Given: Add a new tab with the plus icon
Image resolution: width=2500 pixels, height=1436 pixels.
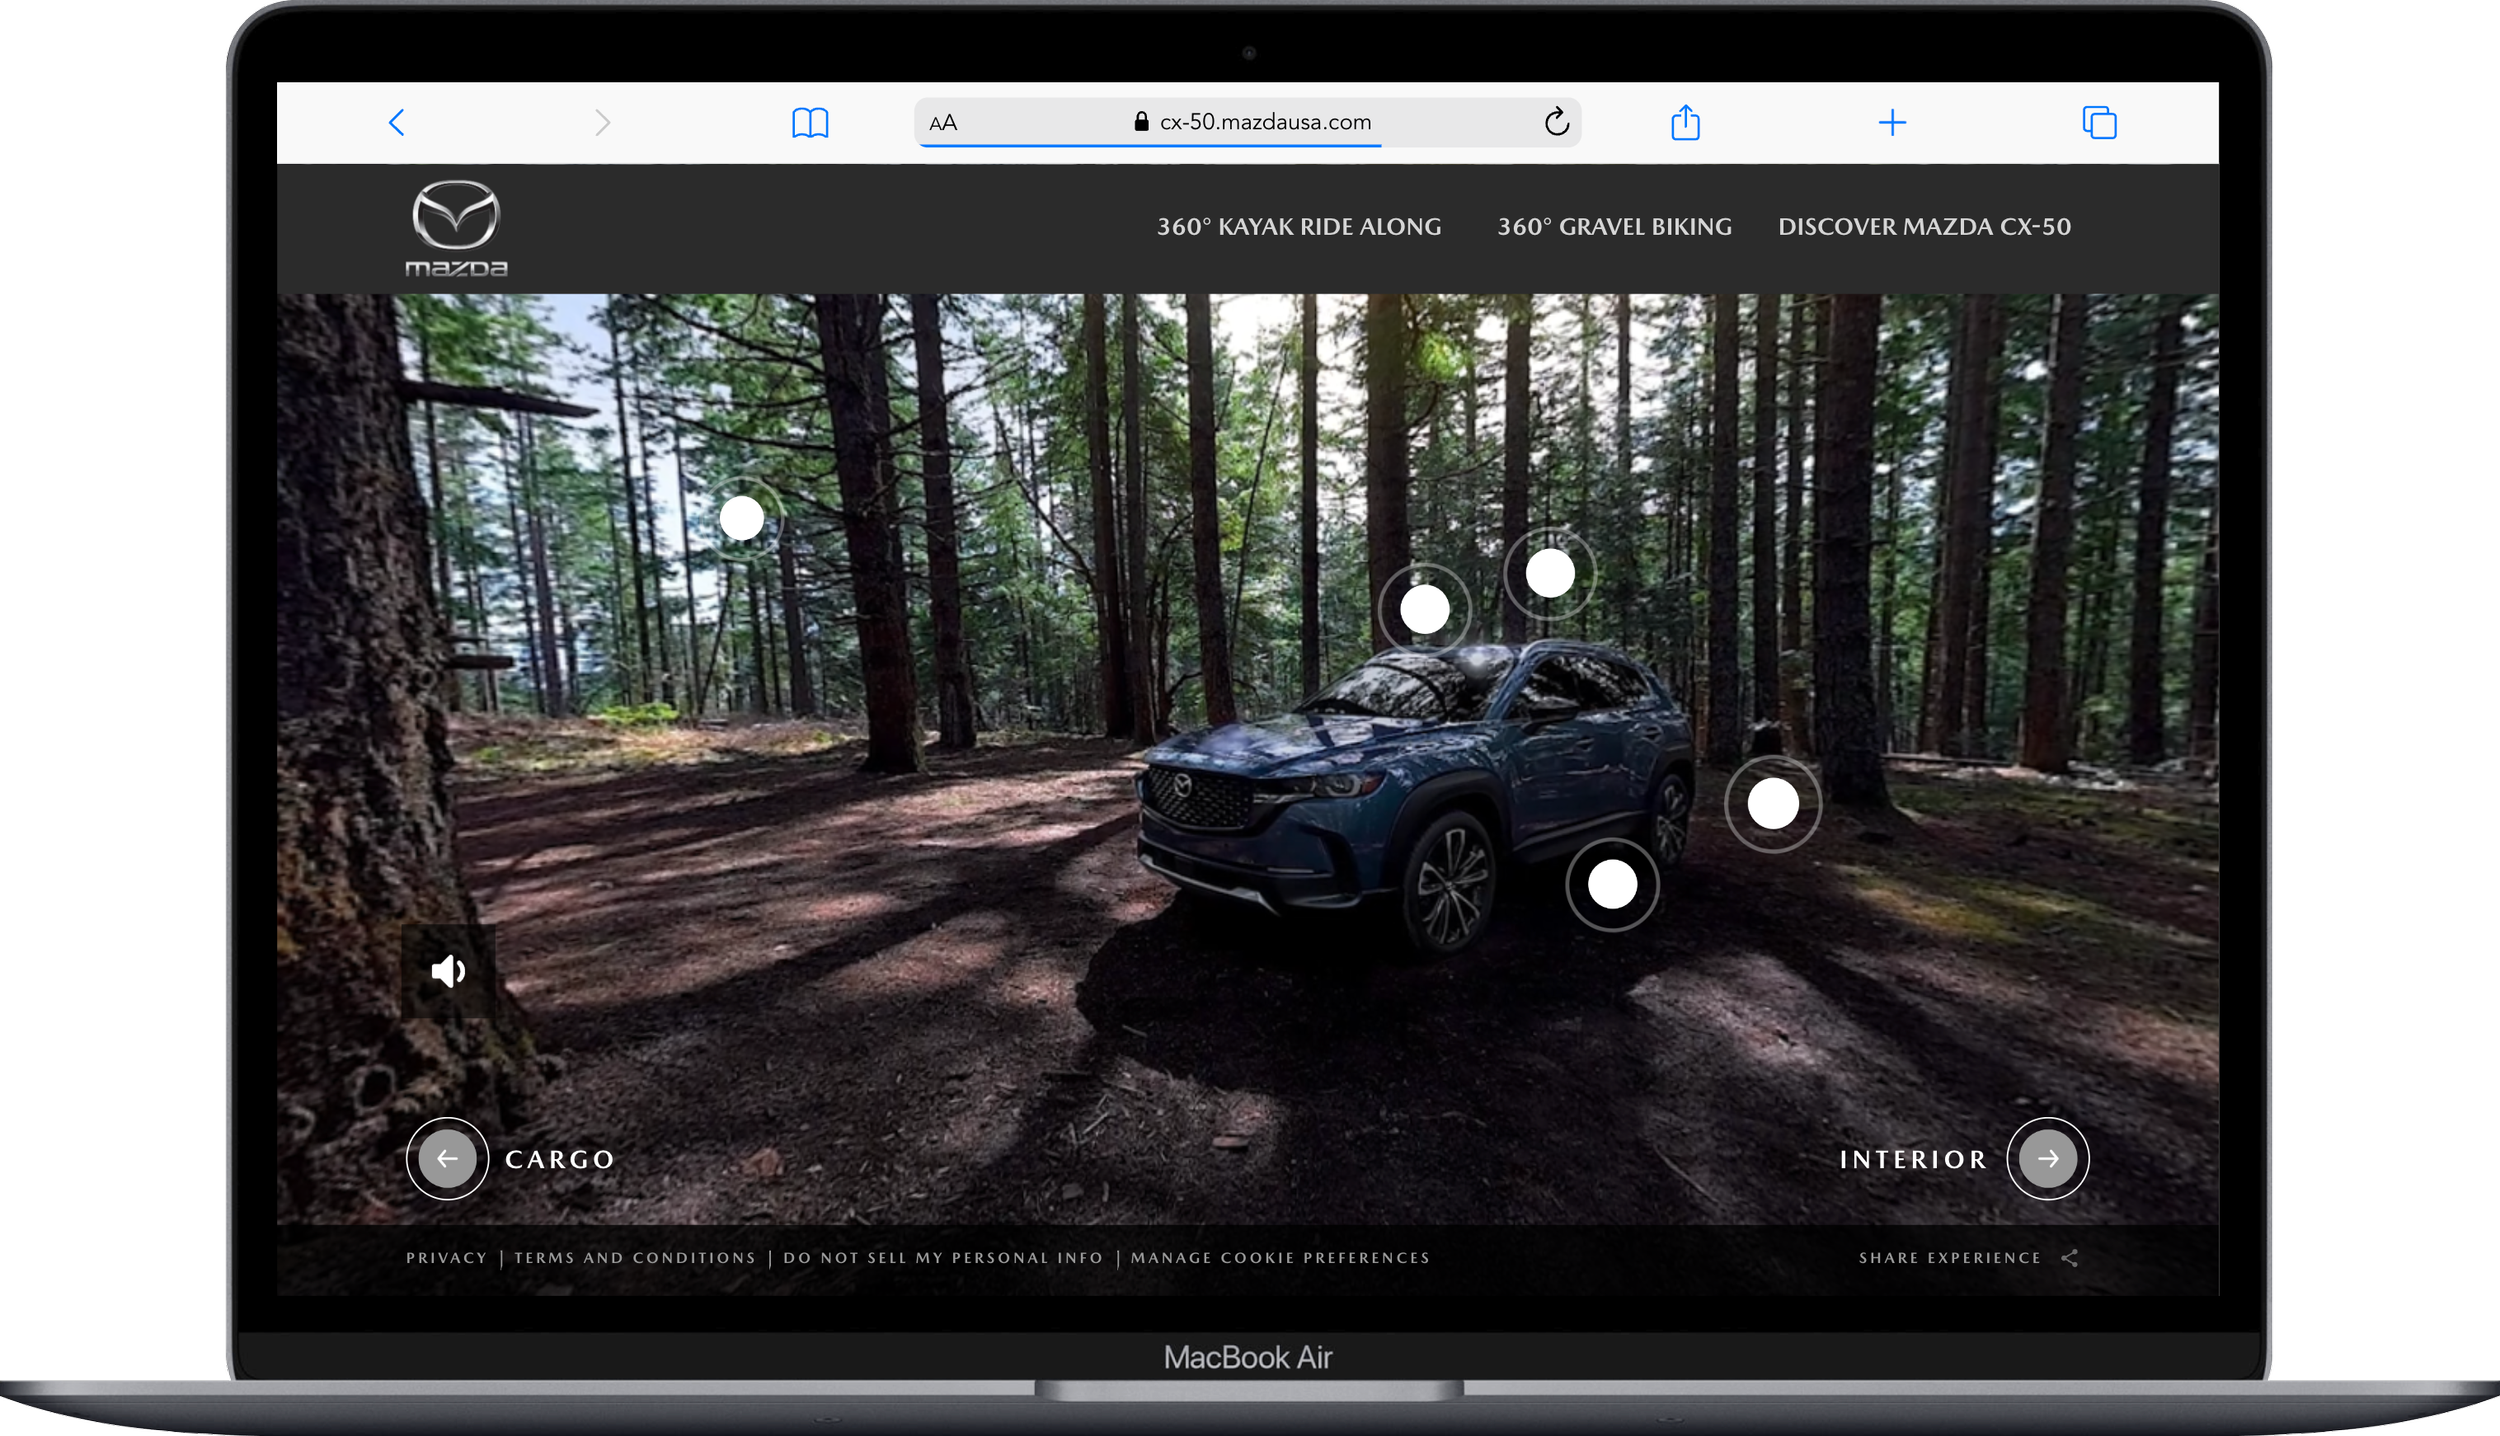Looking at the screenshot, I should pos(1892,123).
